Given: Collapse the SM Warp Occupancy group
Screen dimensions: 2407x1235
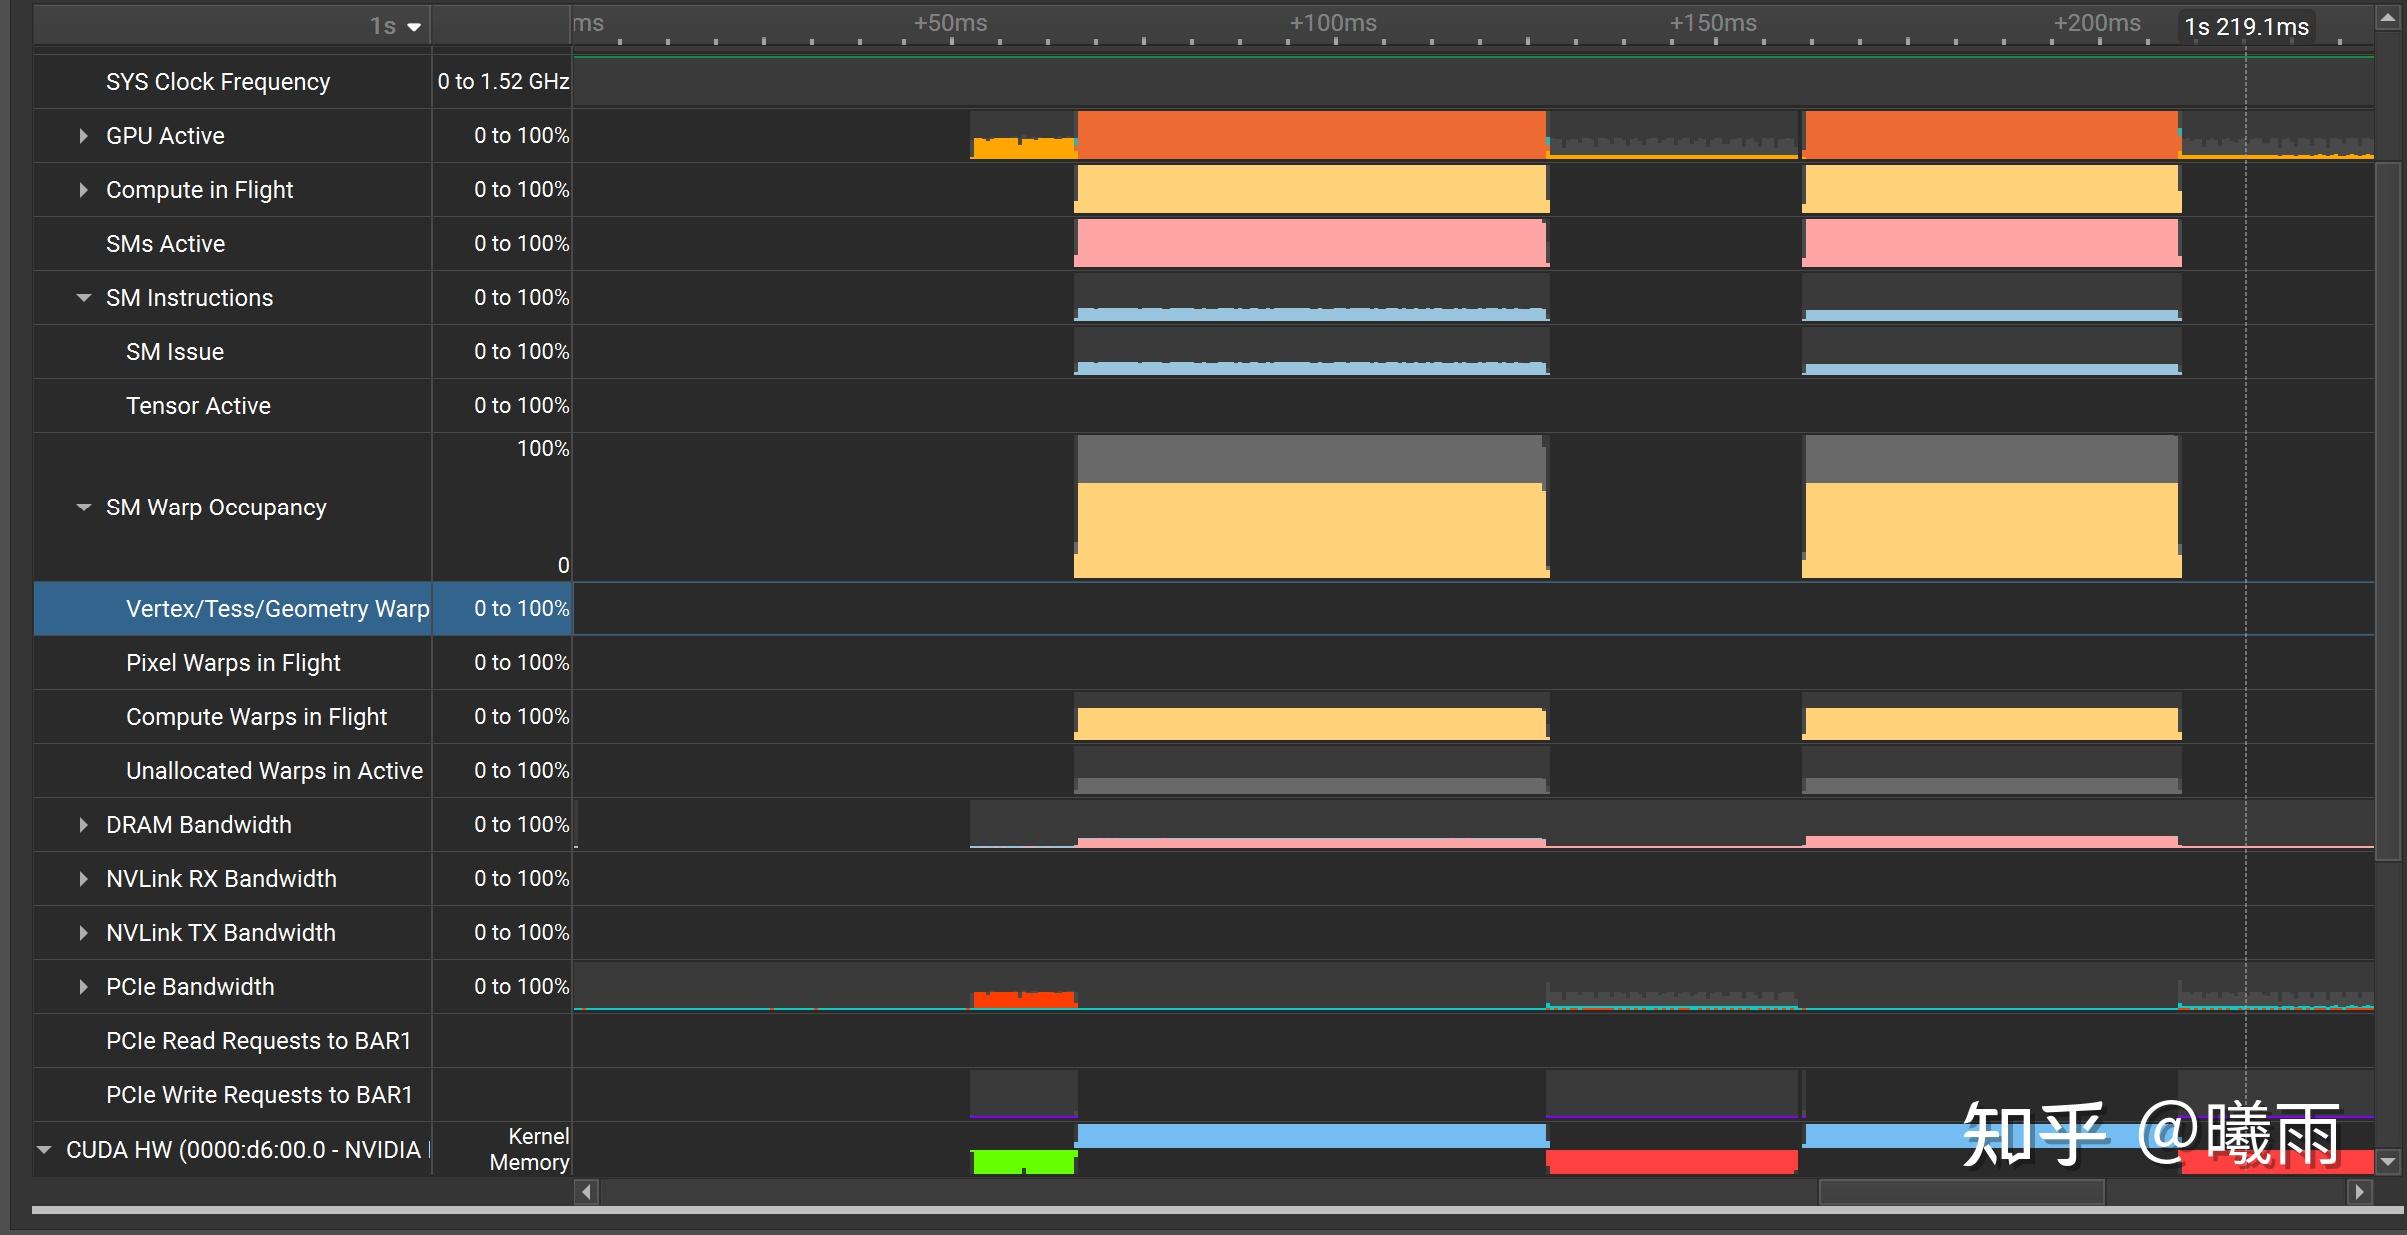Looking at the screenshot, I should click(83, 508).
